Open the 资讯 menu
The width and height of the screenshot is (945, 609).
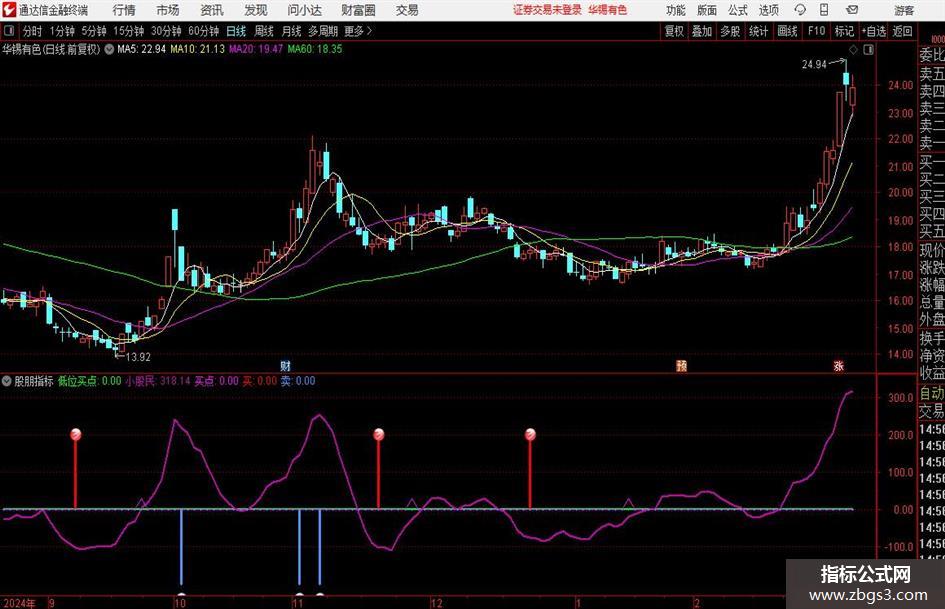coord(212,10)
